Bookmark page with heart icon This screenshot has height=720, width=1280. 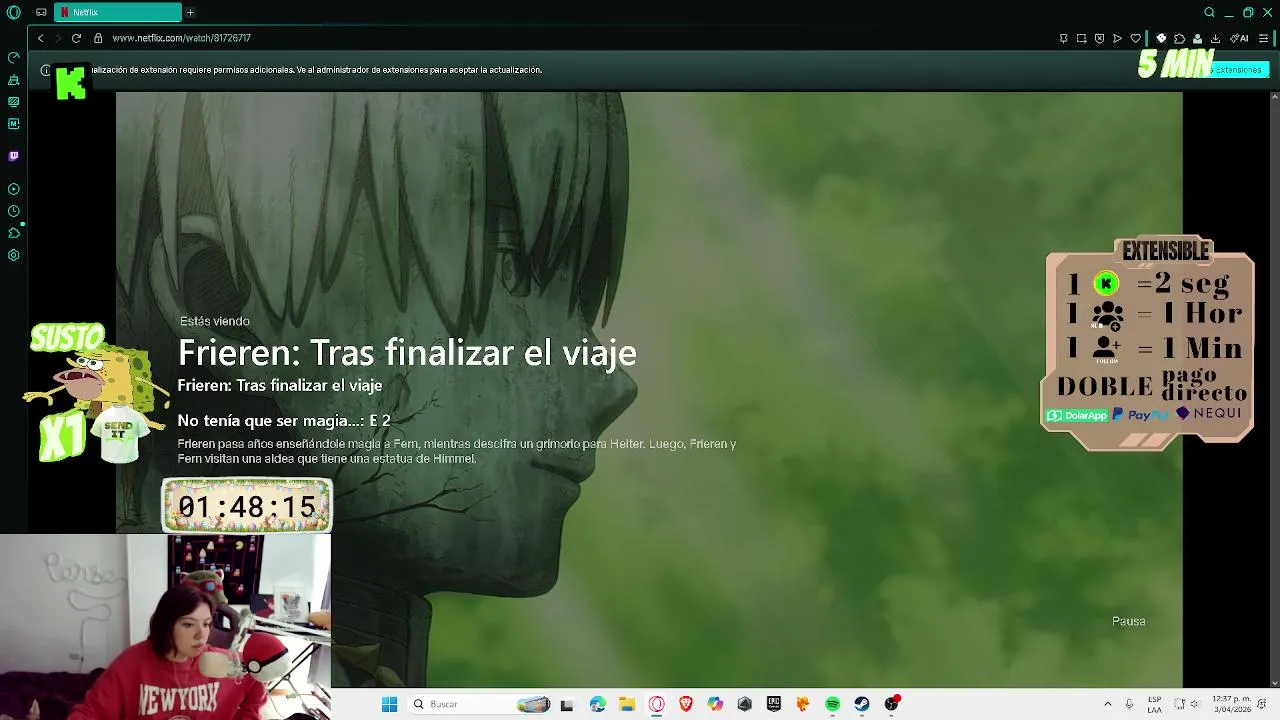coord(1135,38)
